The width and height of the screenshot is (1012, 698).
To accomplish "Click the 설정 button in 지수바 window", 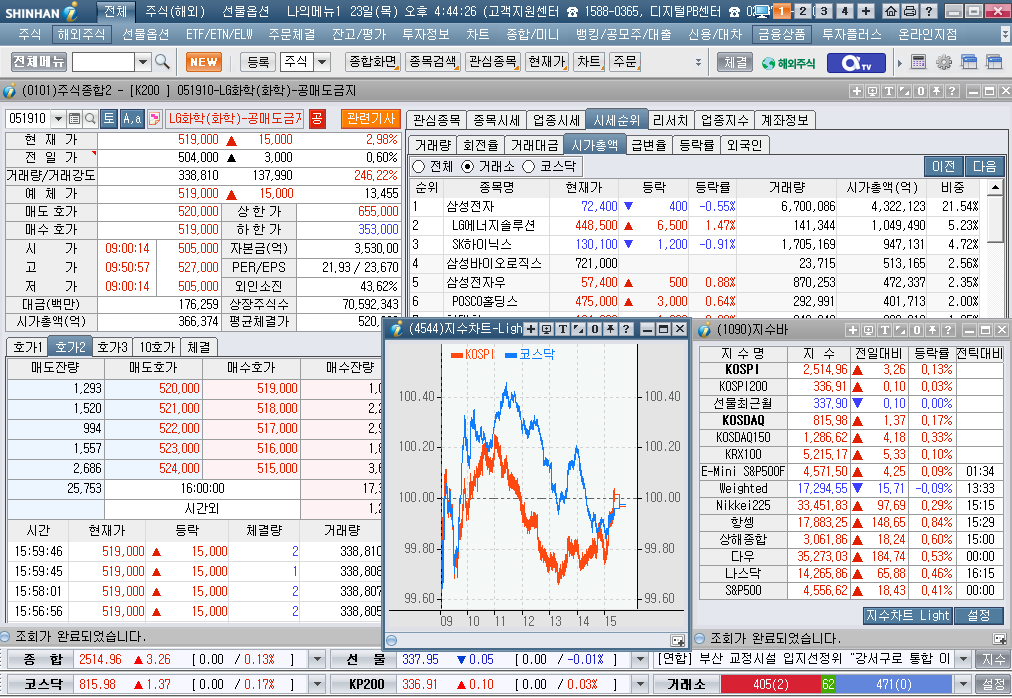I will coord(978,615).
